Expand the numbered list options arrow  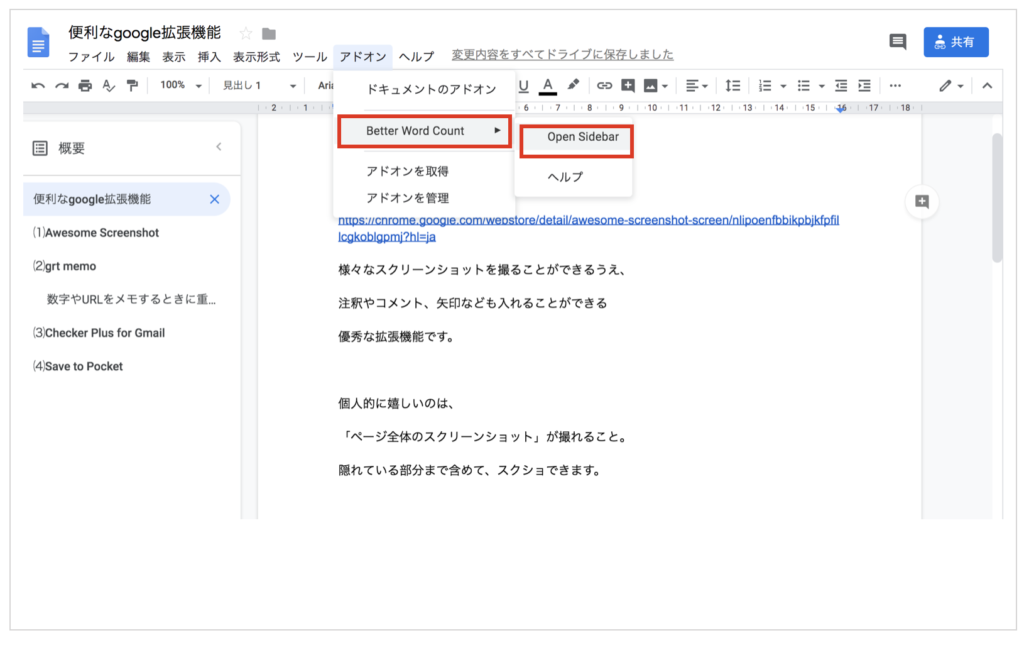coord(783,86)
